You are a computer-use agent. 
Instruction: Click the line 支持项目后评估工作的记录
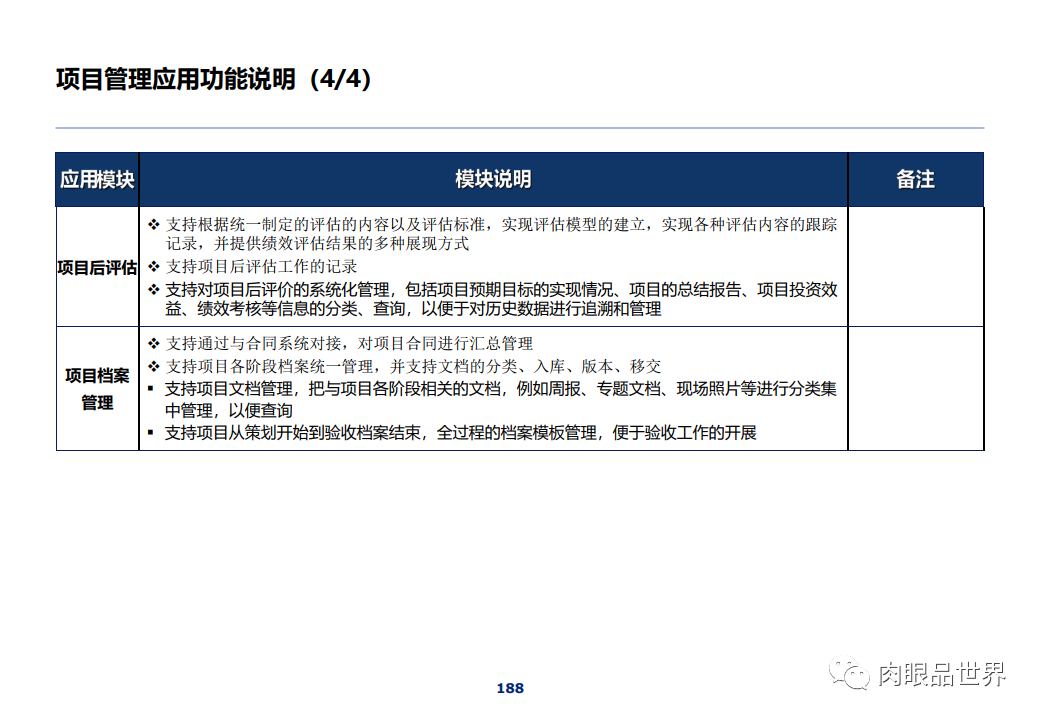pos(253,267)
